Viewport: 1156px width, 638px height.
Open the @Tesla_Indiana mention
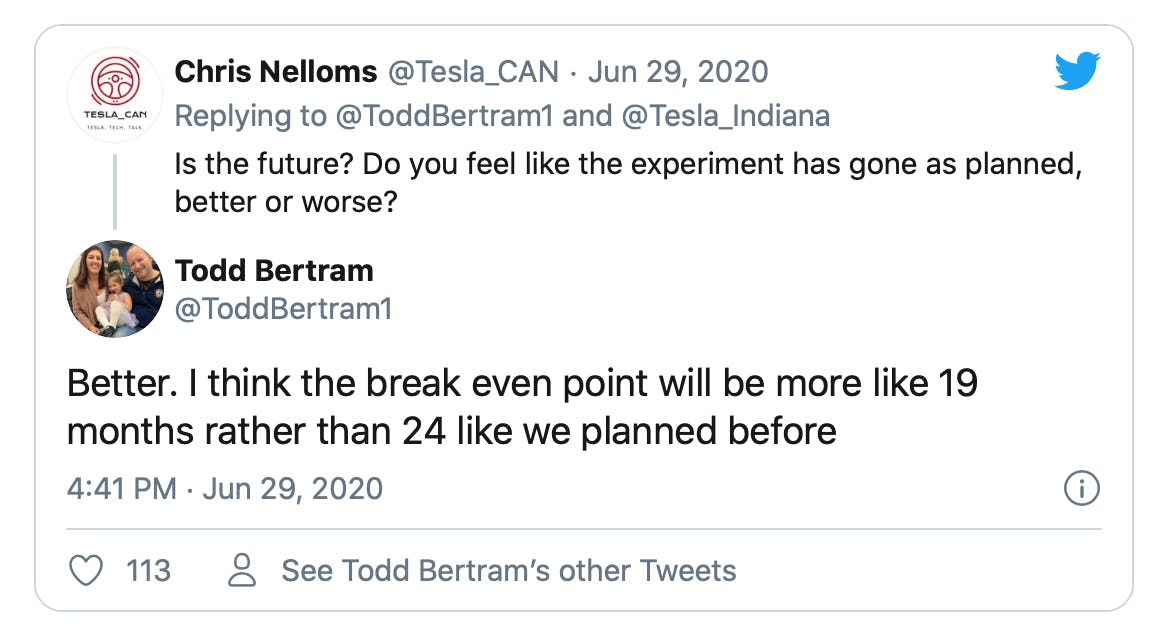point(725,116)
